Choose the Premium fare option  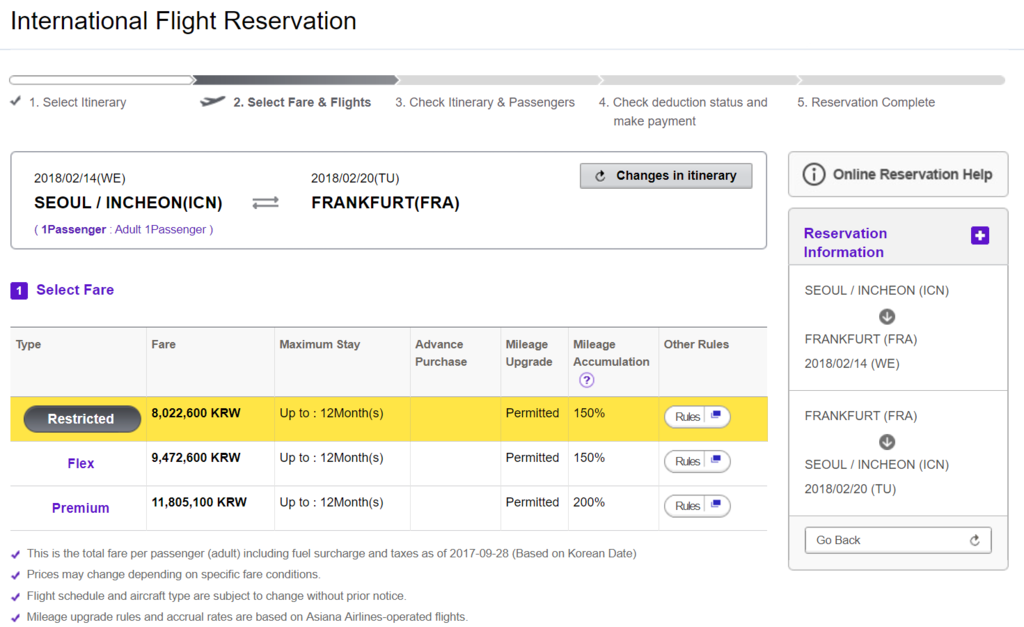[81, 508]
